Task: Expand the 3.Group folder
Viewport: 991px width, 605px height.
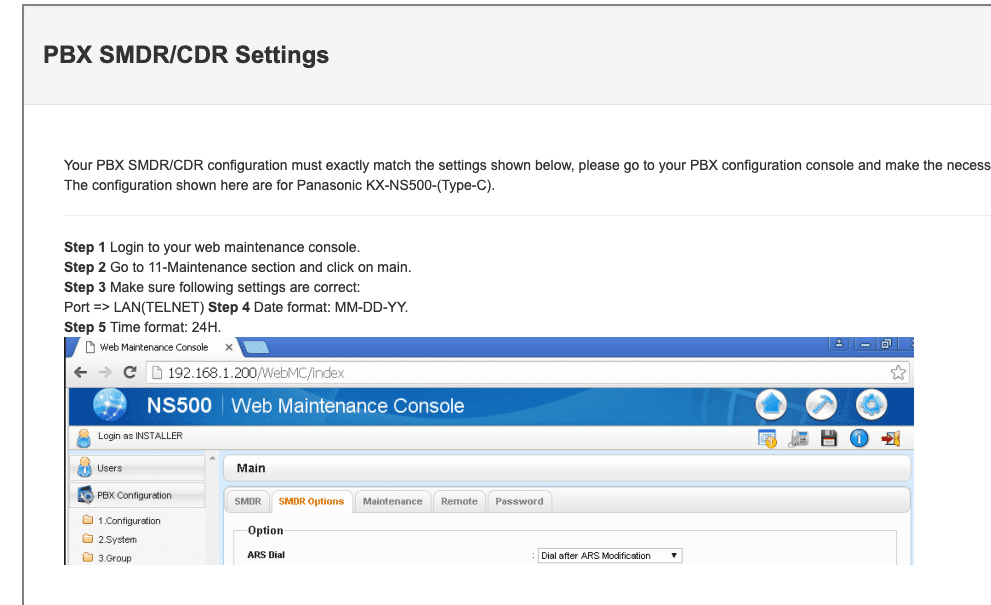Action: (107, 558)
